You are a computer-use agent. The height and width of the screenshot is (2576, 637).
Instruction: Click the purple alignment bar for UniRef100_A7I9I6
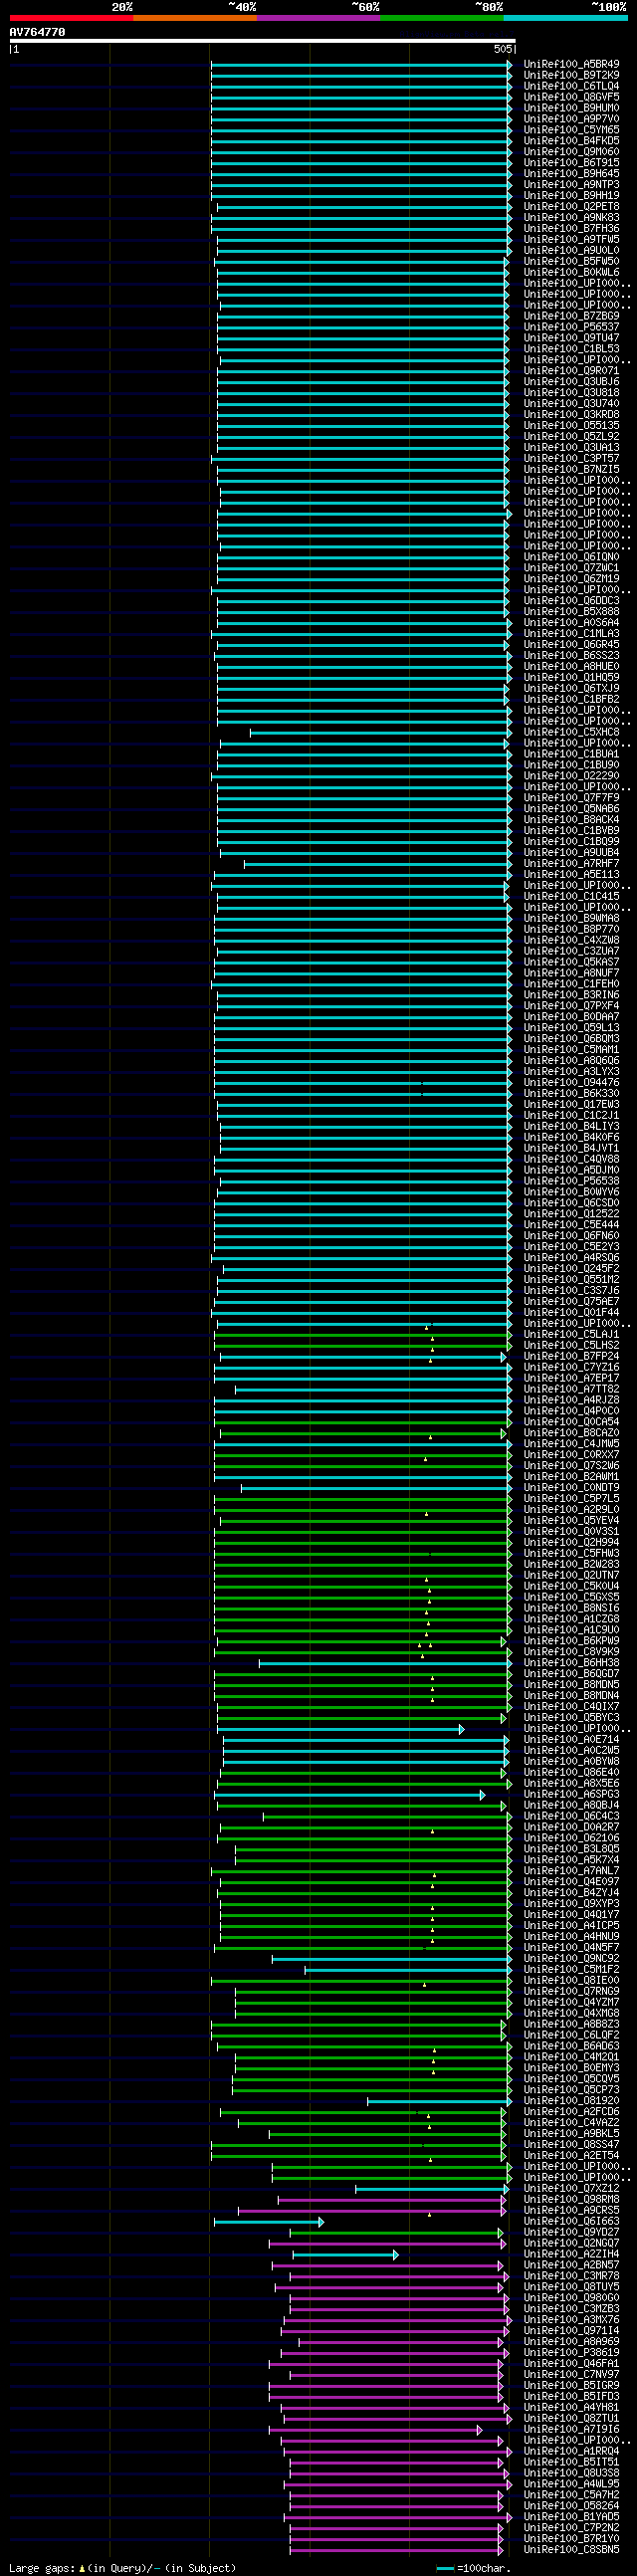point(375,2429)
